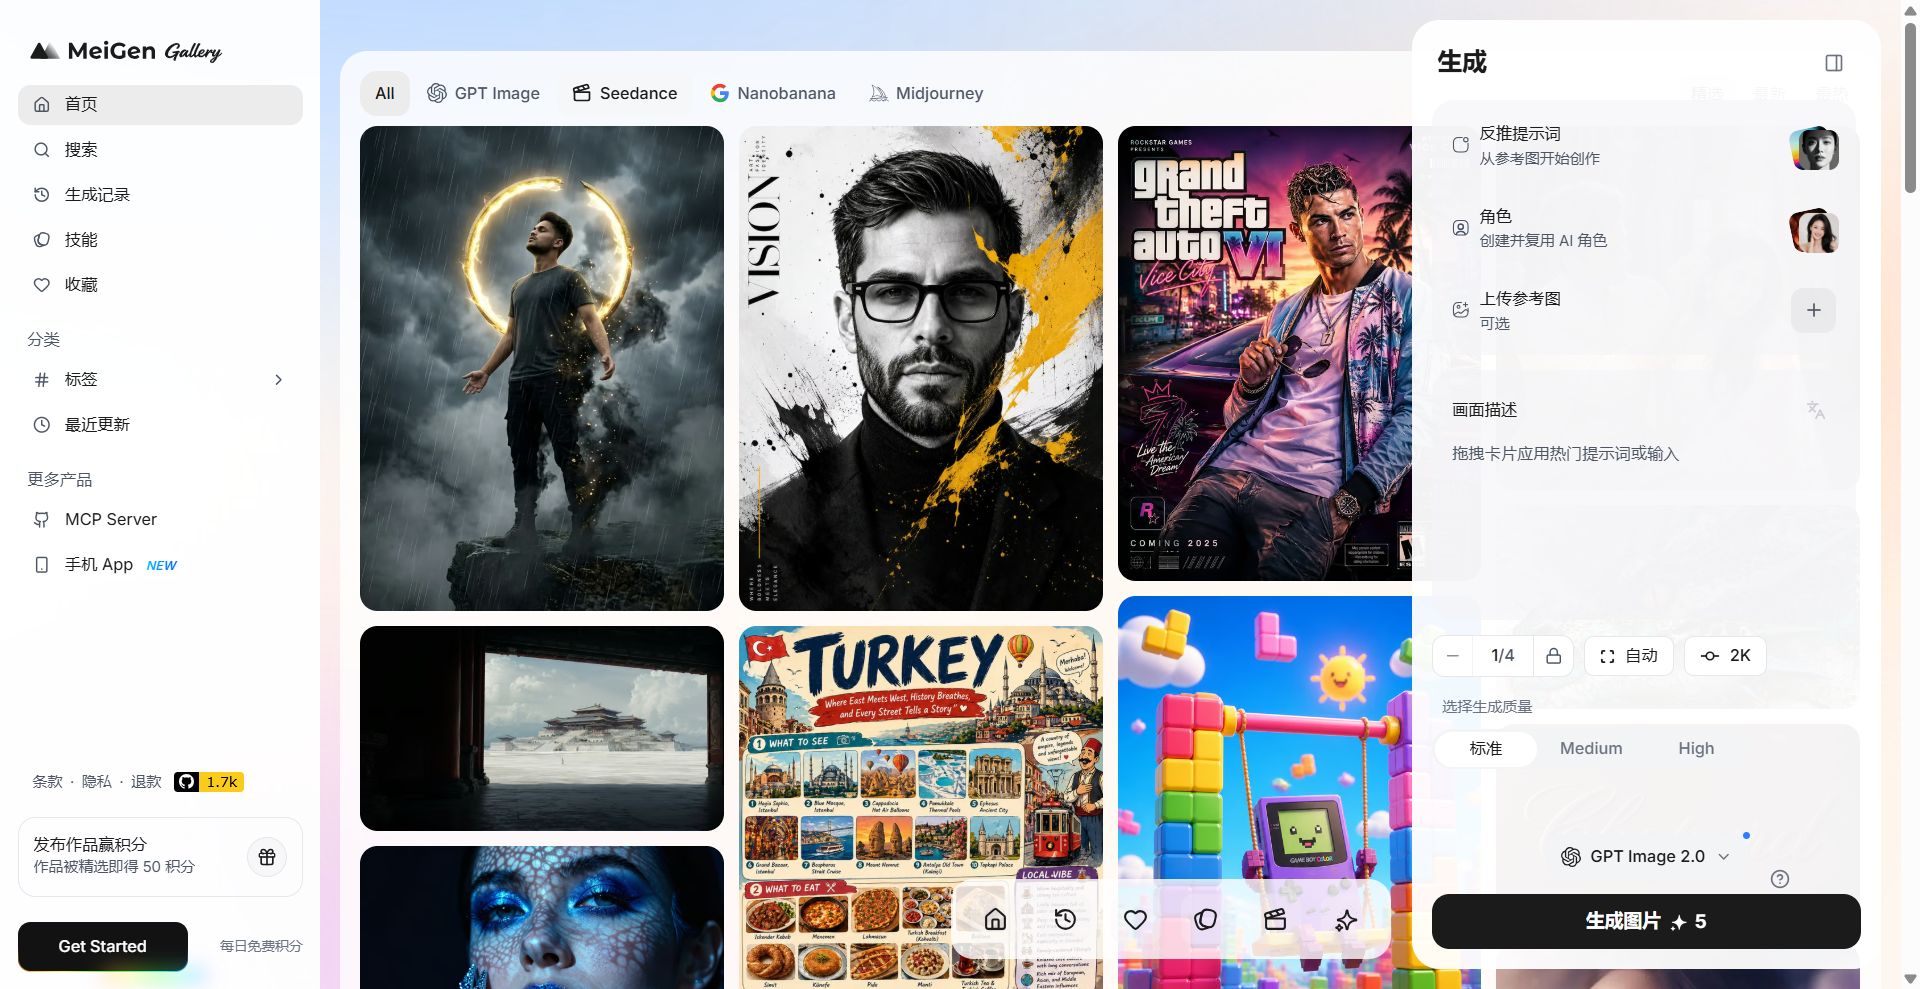Image resolution: width=1920 pixels, height=989 pixels.
Task: Select the Midjourney filter tab
Action: [926, 93]
